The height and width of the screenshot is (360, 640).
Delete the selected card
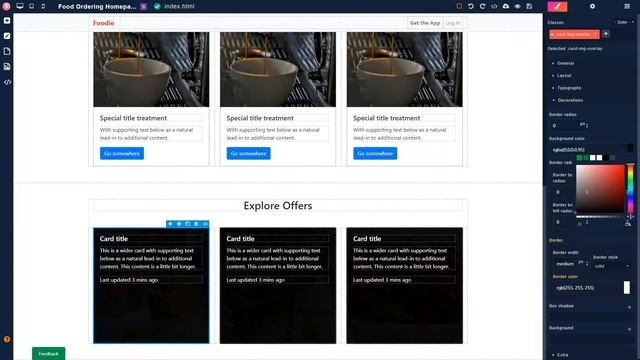point(196,224)
